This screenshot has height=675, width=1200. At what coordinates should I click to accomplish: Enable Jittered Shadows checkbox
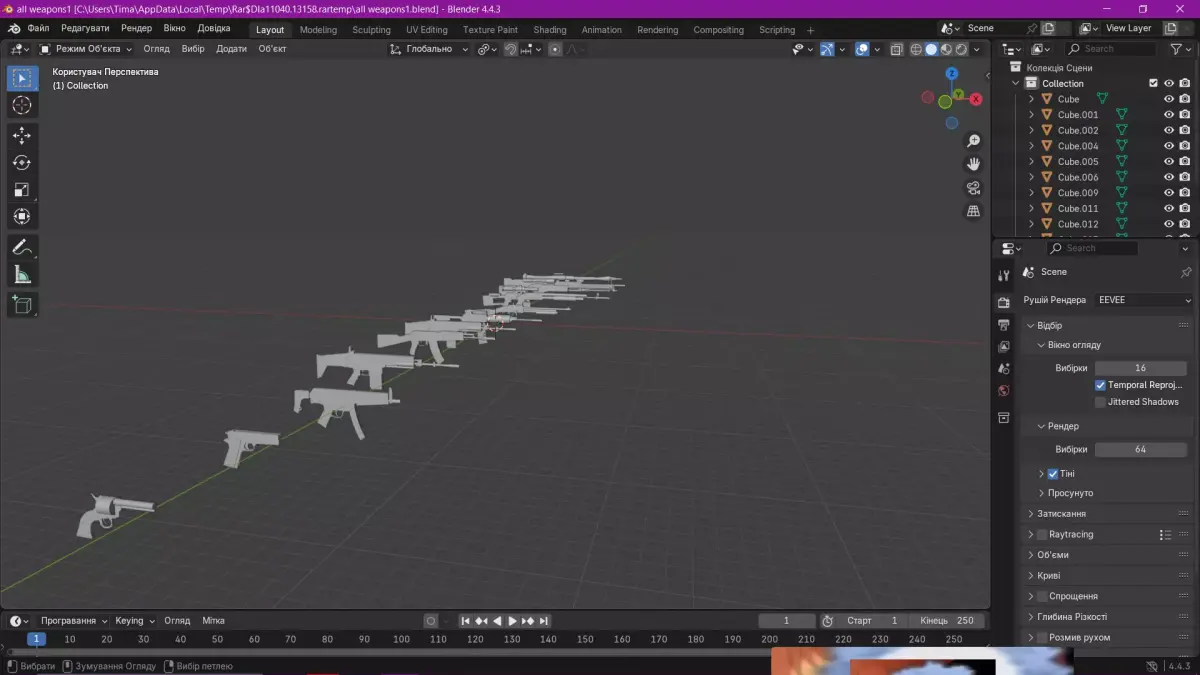pos(1100,402)
